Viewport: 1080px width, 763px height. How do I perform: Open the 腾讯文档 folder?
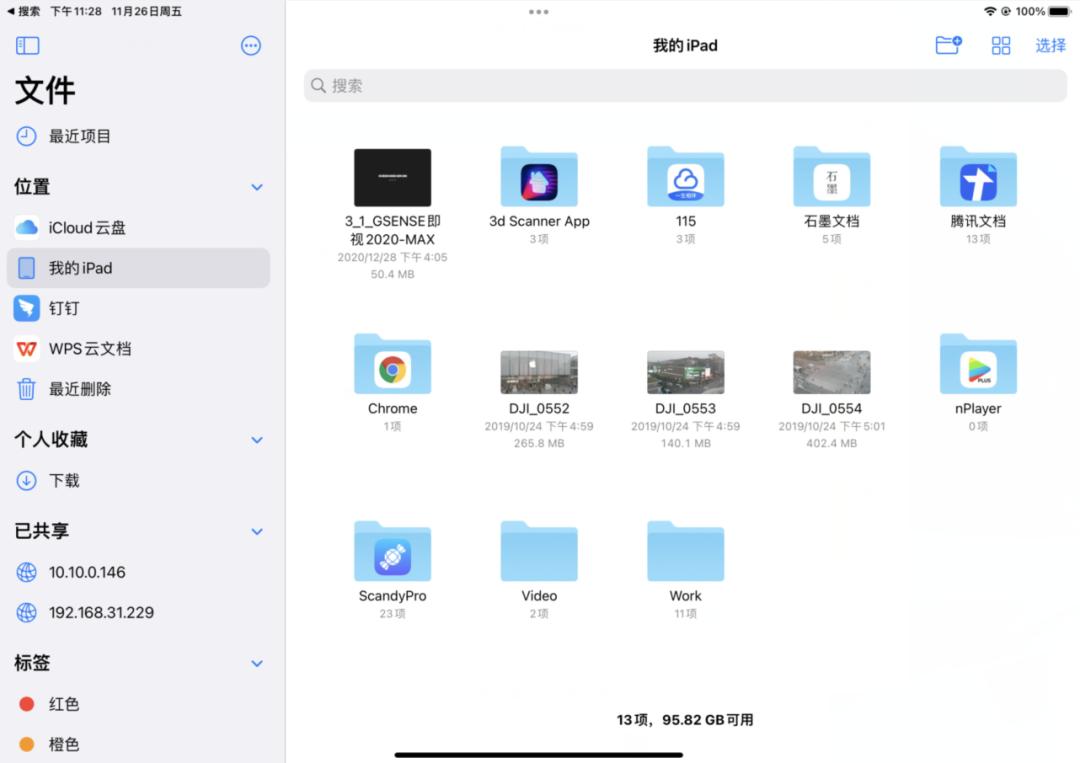978,179
